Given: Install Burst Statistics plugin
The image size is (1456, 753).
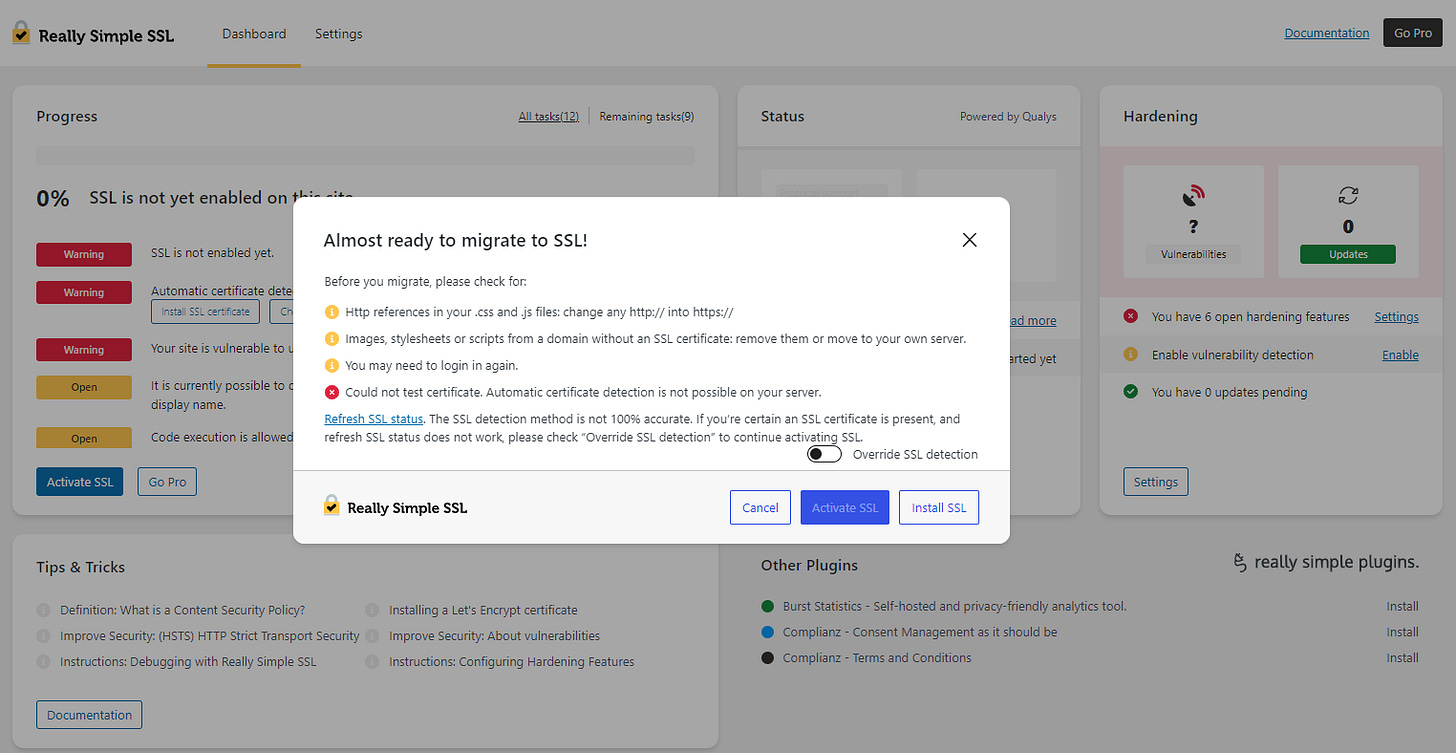Looking at the screenshot, I should (1402, 606).
